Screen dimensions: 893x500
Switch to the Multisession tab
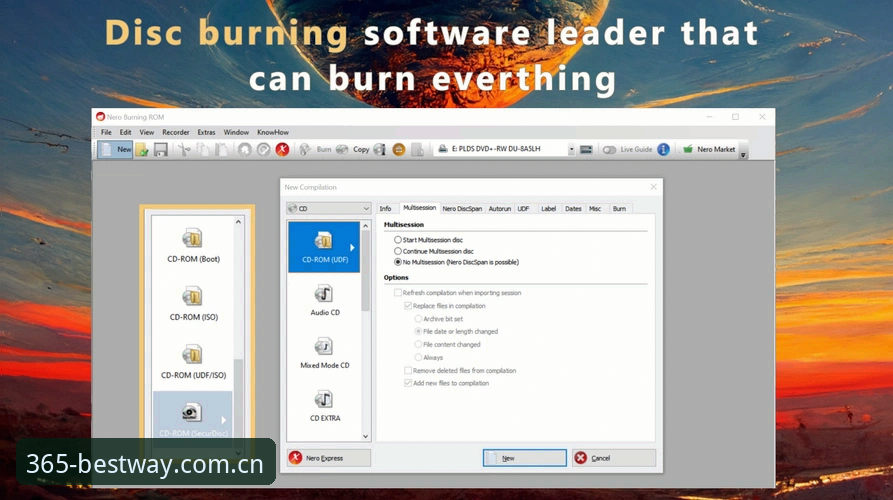419,208
